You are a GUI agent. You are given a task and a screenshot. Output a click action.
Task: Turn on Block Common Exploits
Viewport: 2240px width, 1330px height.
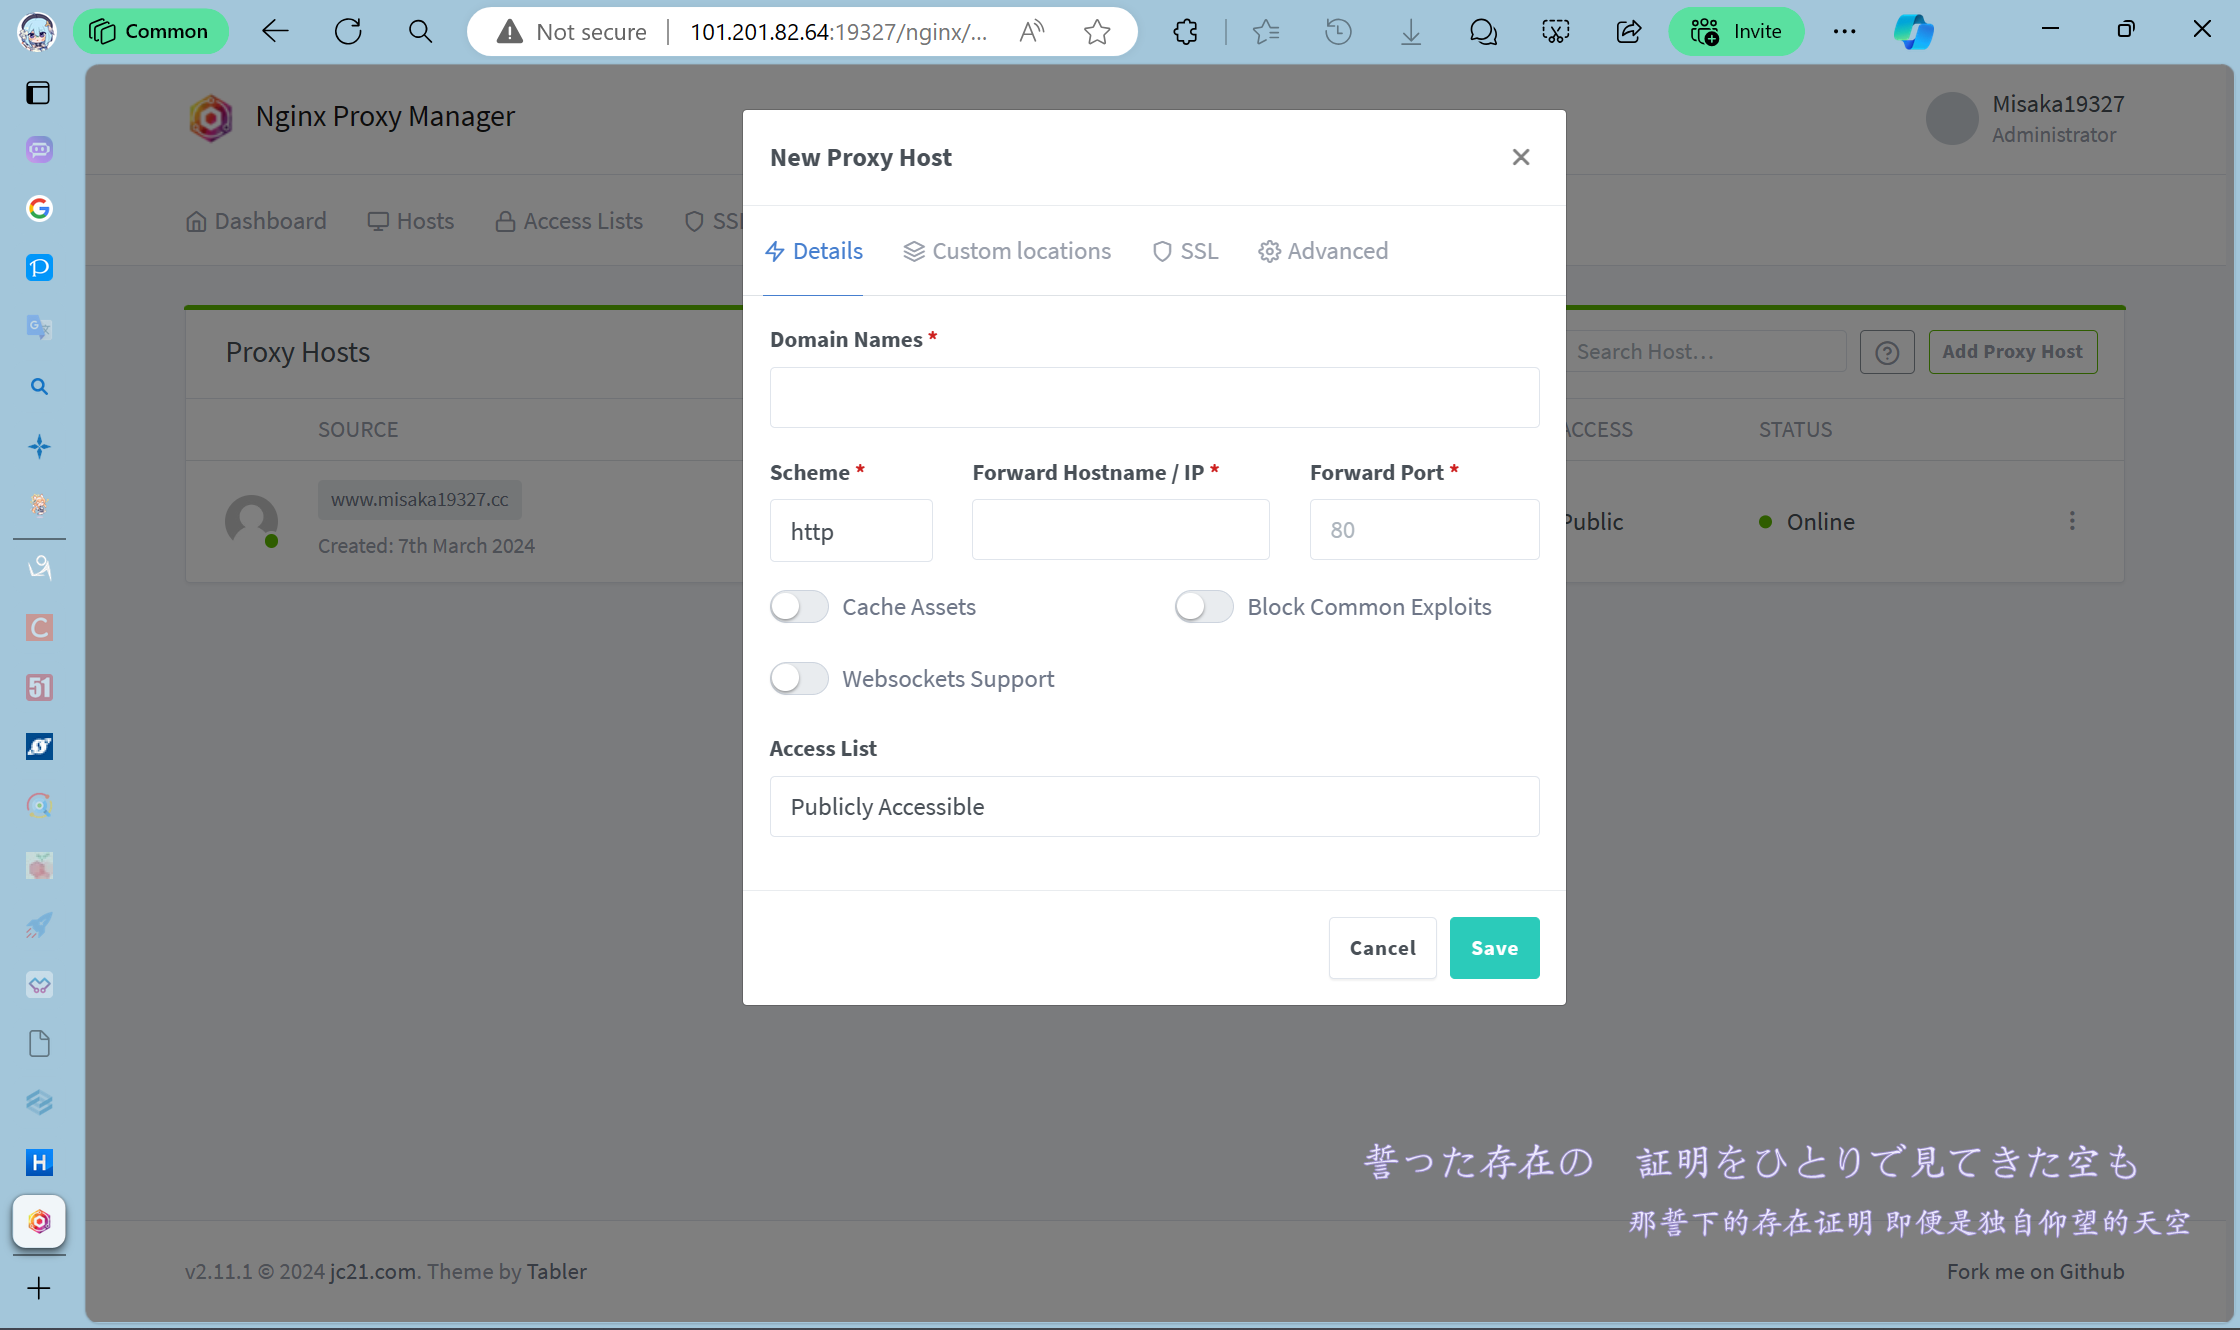pyautogui.click(x=1204, y=607)
